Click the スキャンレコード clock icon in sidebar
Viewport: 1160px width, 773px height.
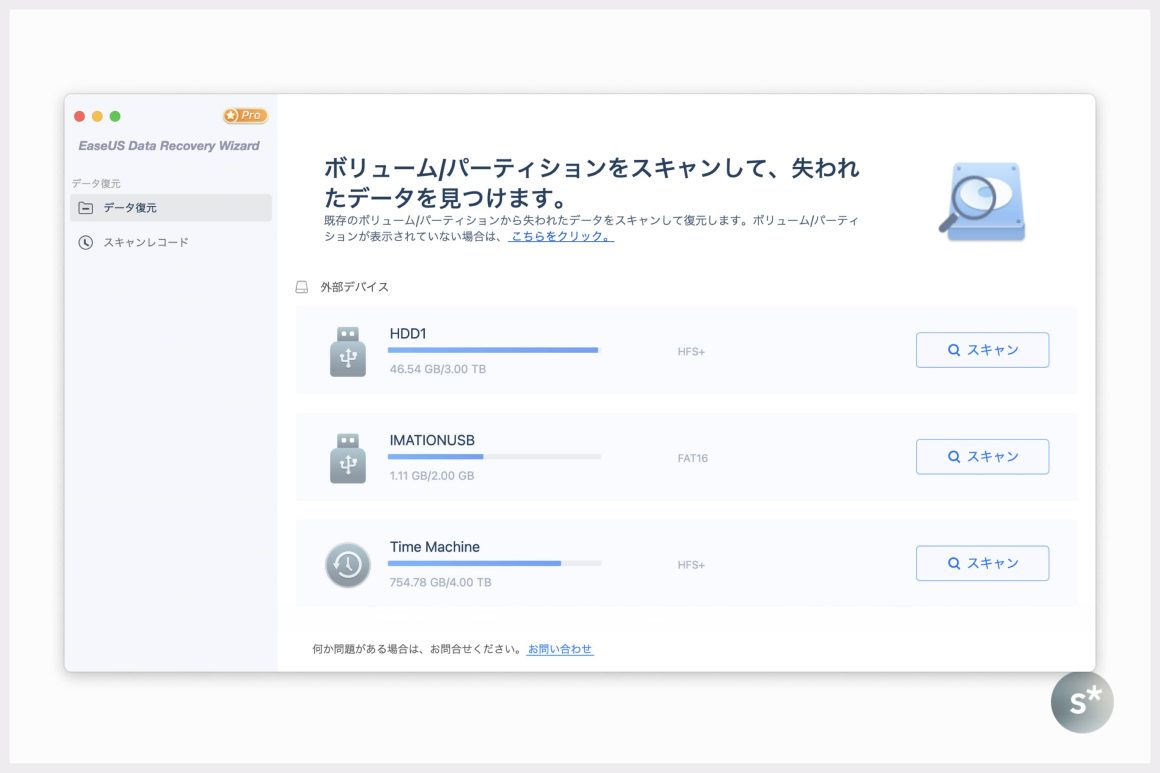[x=86, y=242]
